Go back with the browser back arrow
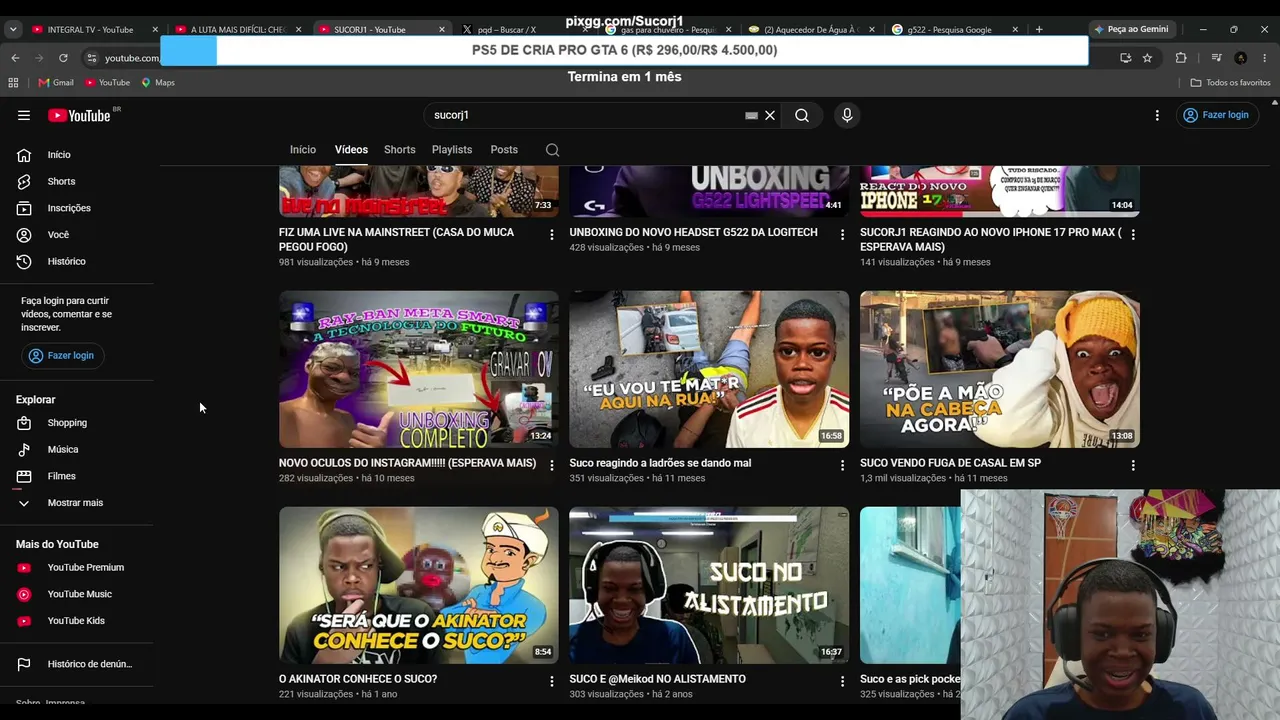1280x720 pixels. (x=15, y=58)
